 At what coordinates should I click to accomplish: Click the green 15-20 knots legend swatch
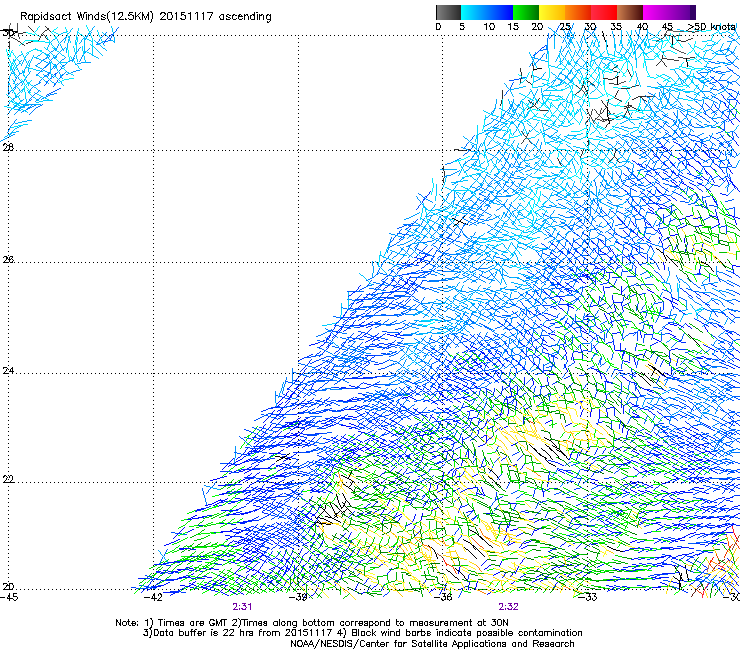pos(526,12)
